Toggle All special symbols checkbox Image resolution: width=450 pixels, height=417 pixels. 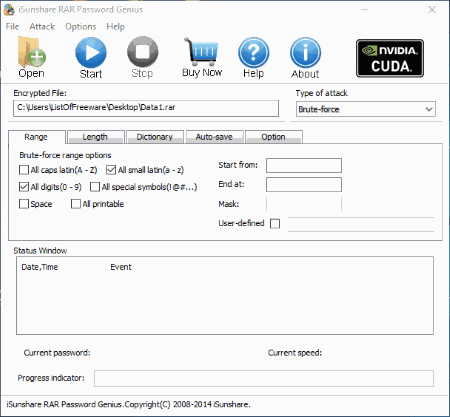pos(95,187)
